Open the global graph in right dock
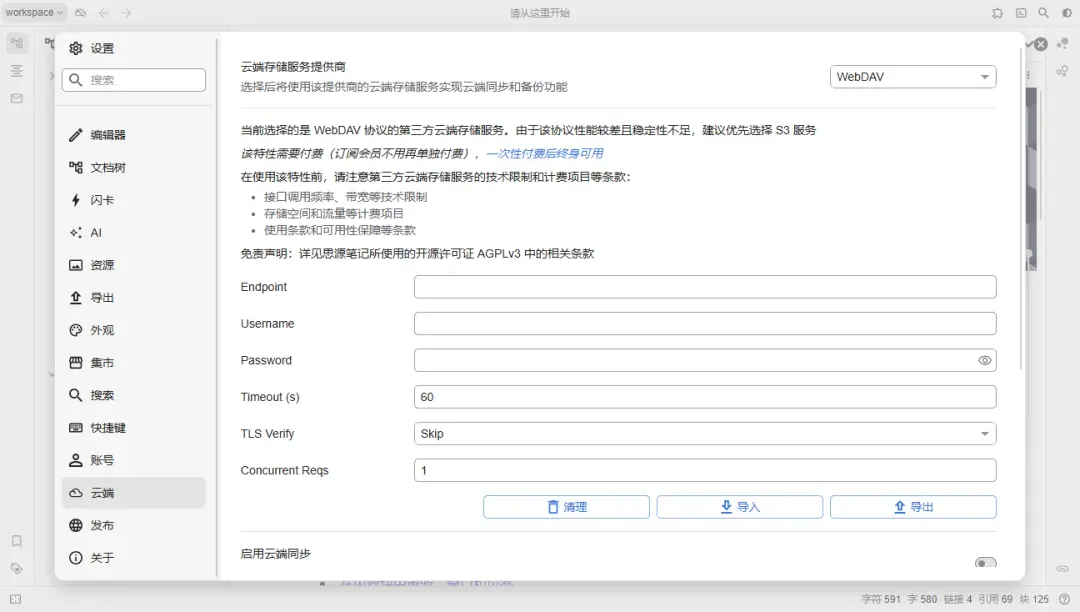The height and width of the screenshot is (612, 1080). click(1063, 71)
